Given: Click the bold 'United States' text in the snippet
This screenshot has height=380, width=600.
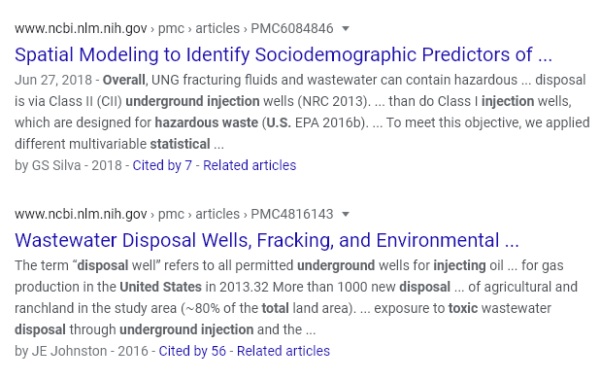Looking at the screenshot, I should pyautogui.click(x=160, y=287).
